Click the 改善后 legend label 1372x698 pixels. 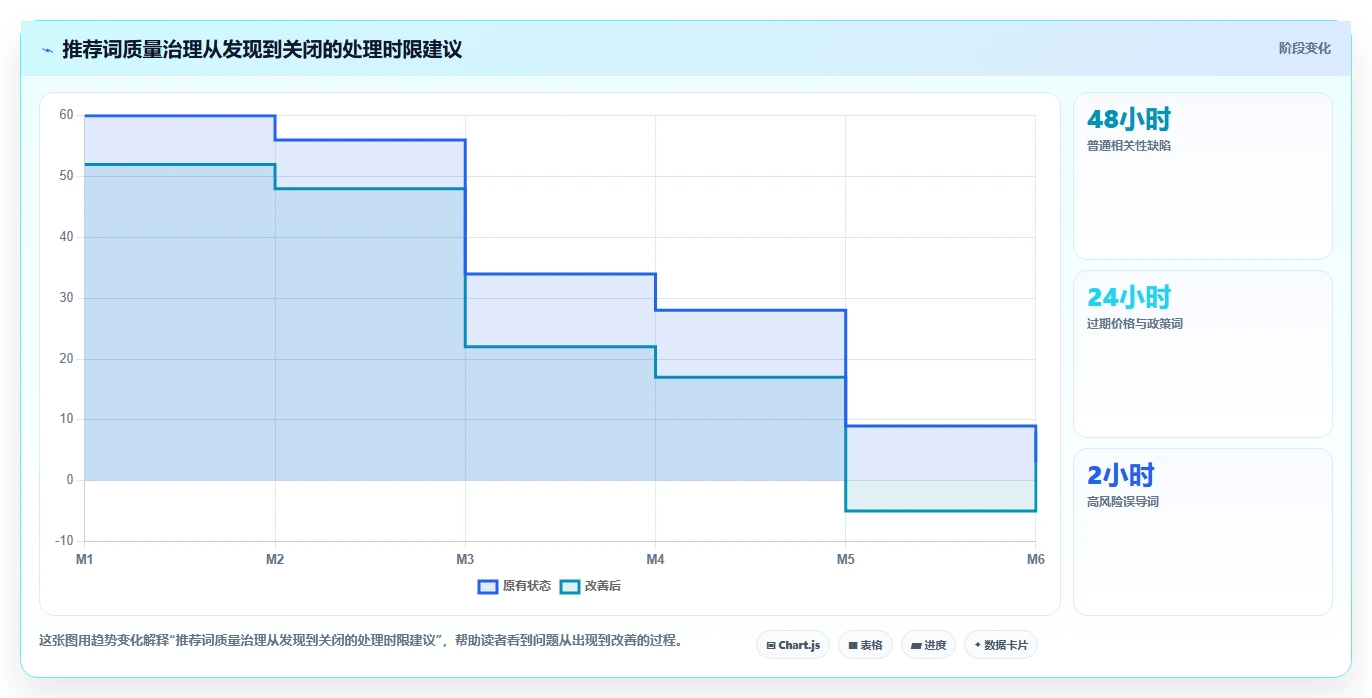(x=603, y=586)
